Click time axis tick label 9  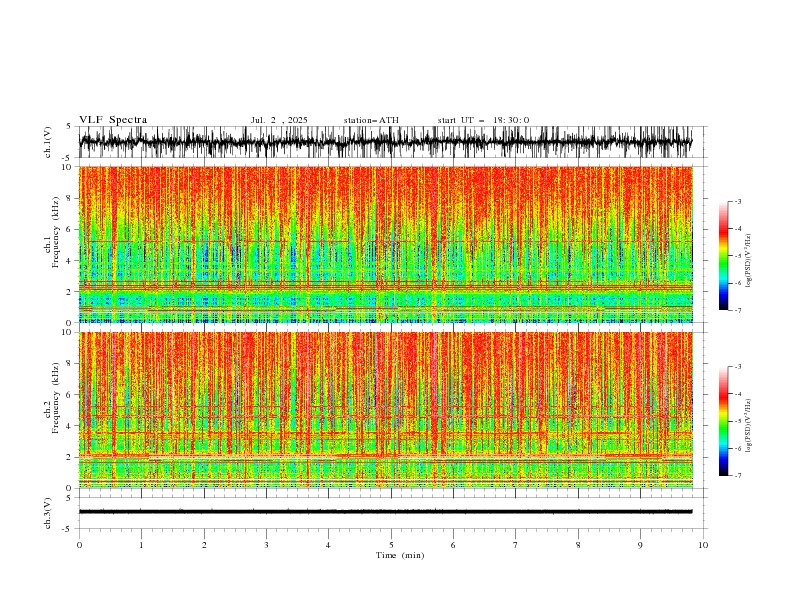(x=640, y=545)
